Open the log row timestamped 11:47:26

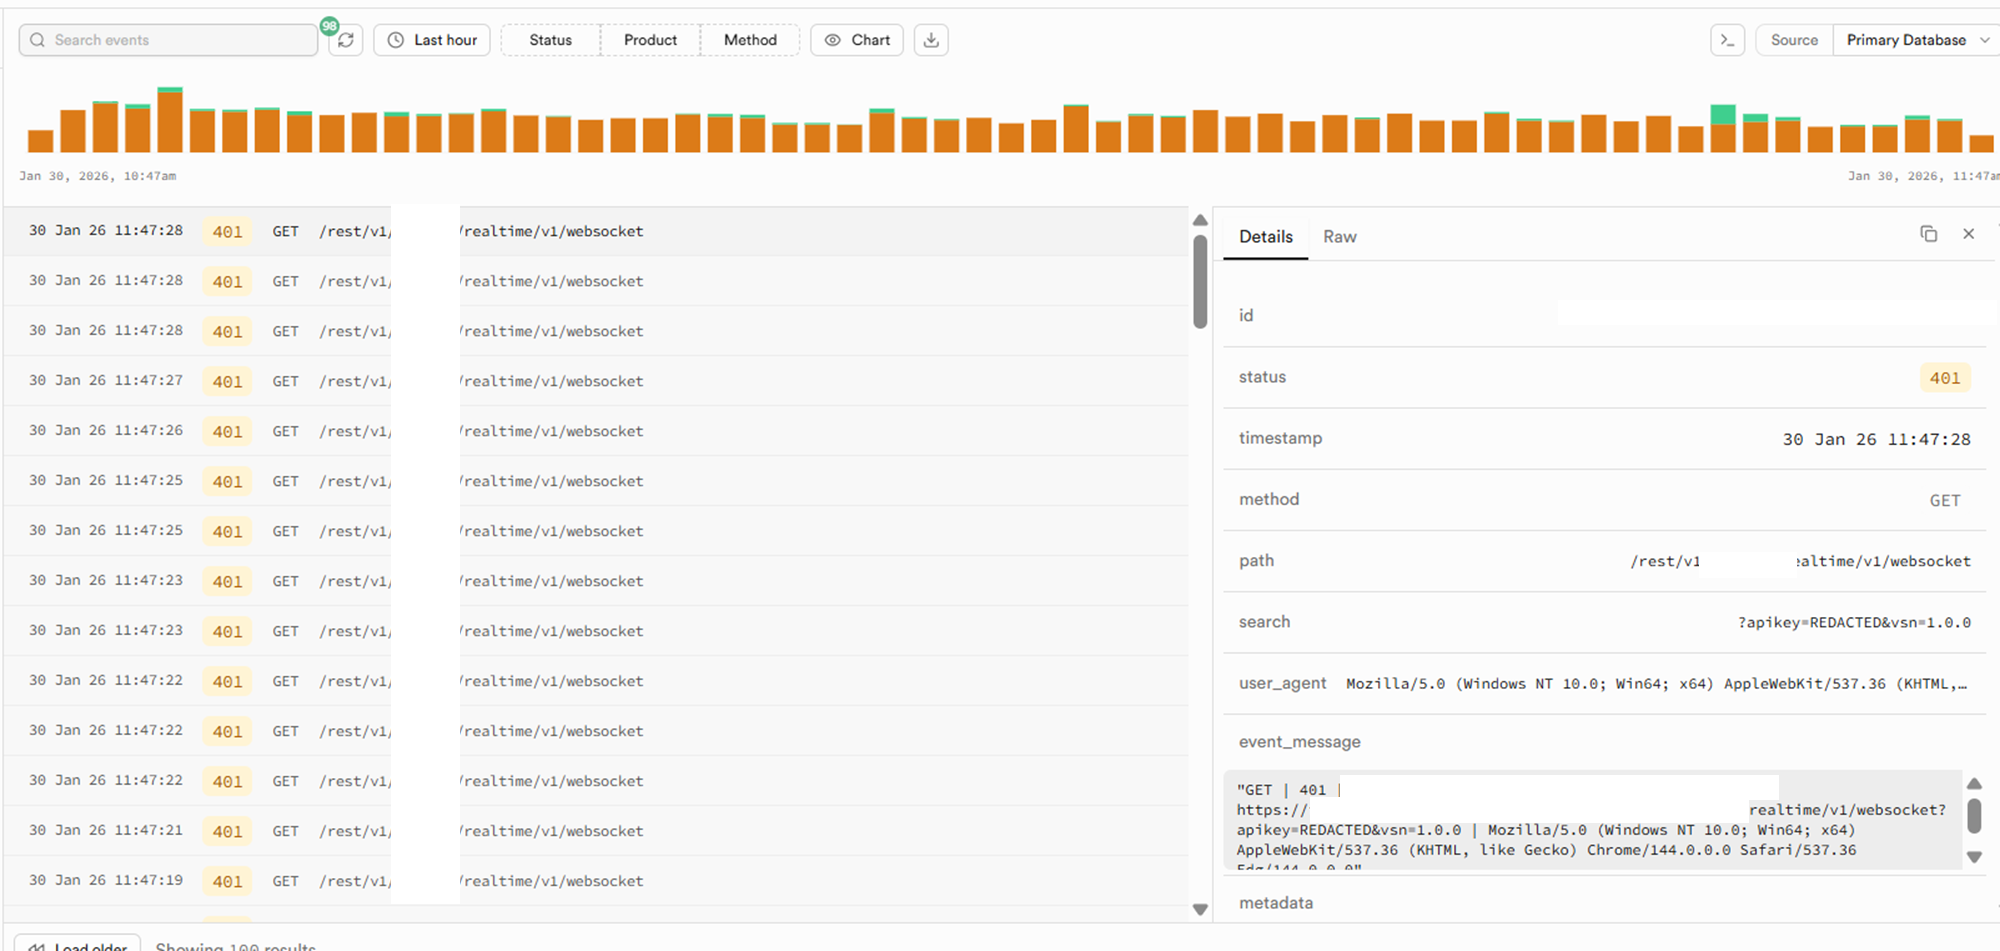point(596,431)
